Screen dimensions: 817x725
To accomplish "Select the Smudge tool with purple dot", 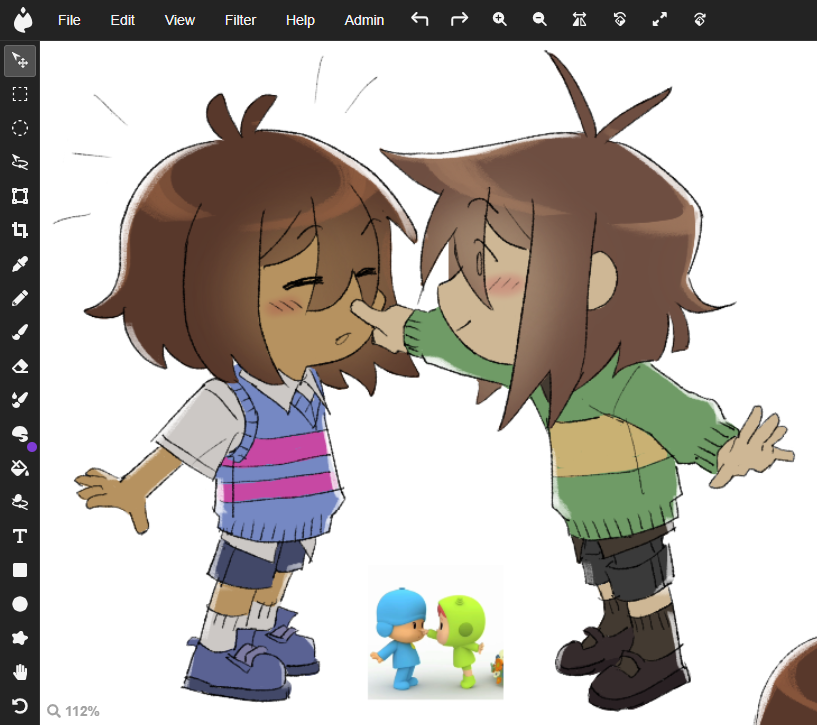I will [x=20, y=434].
